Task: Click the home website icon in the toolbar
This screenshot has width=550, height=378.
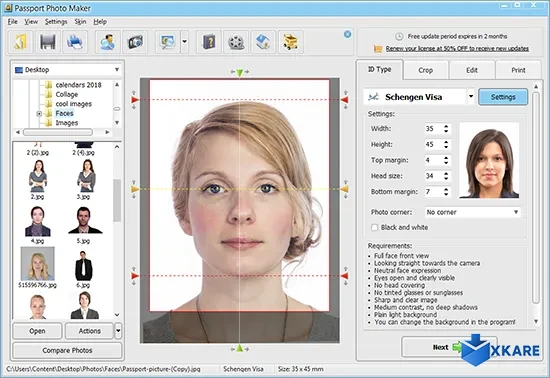Action: click(263, 42)
